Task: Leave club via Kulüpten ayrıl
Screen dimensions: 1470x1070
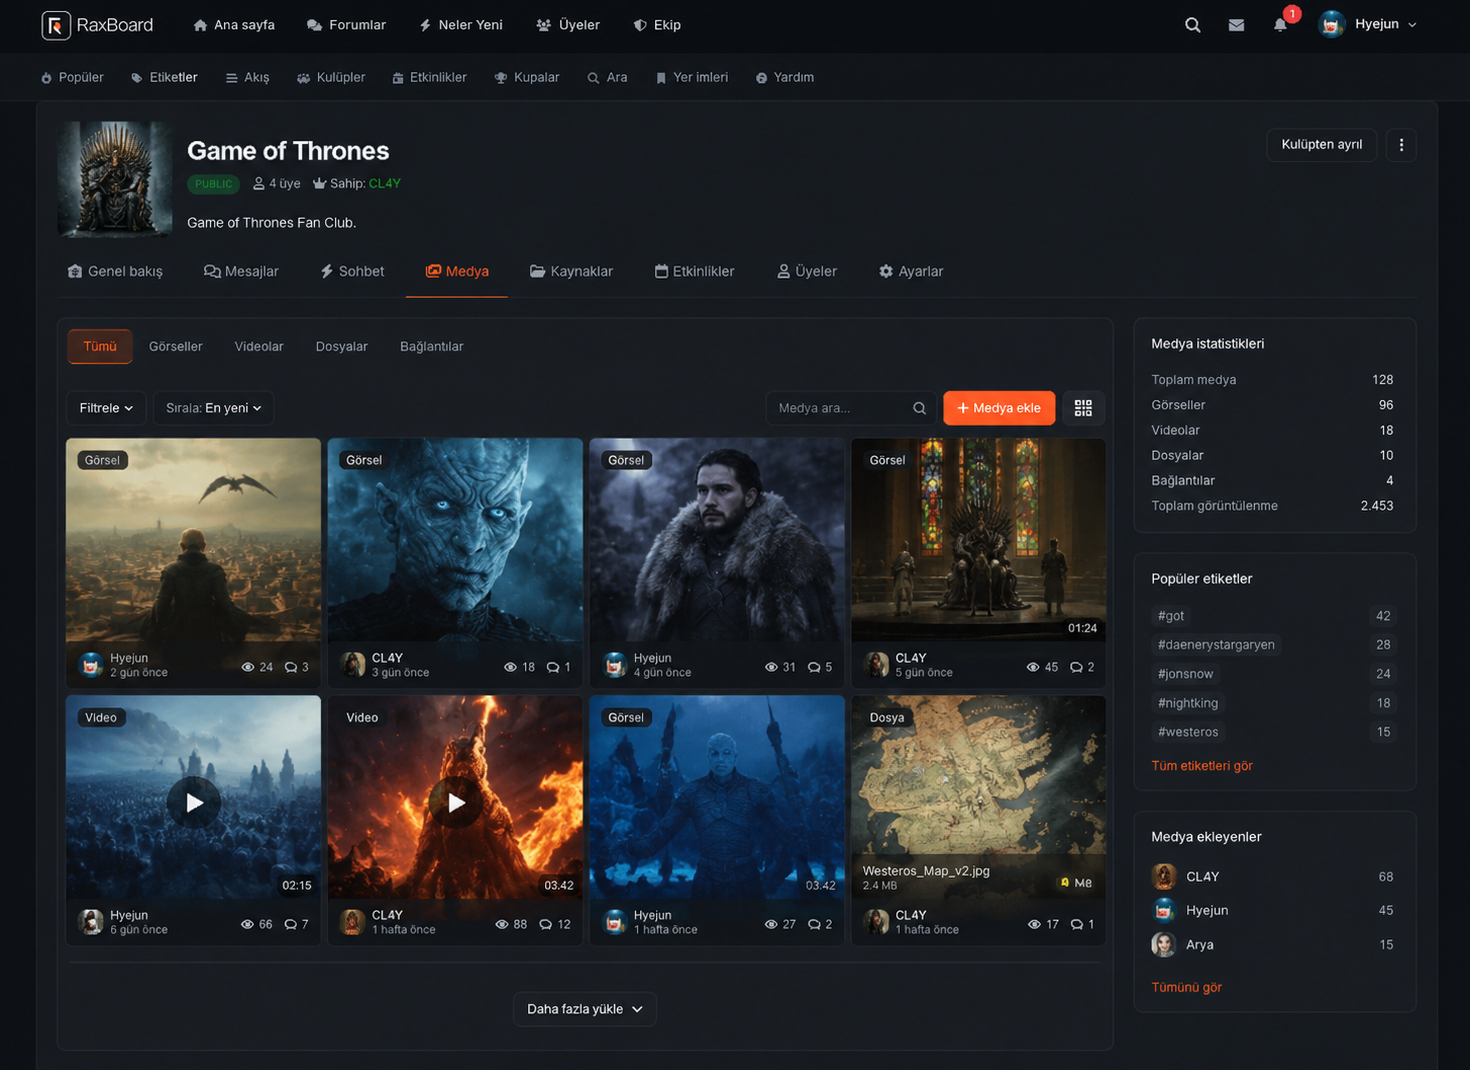Action: tap(1321, 145)
